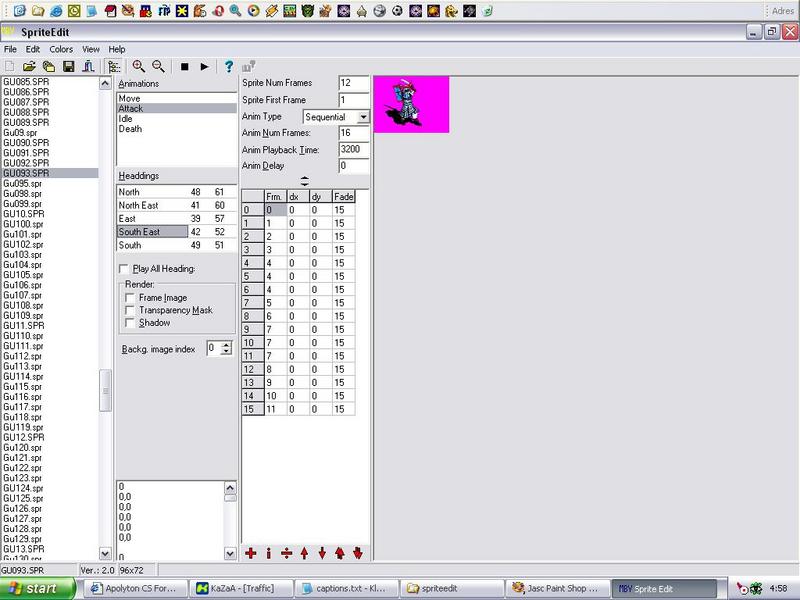Select the Death animation entry
The image size is (800, 600).
click(130, 129)
